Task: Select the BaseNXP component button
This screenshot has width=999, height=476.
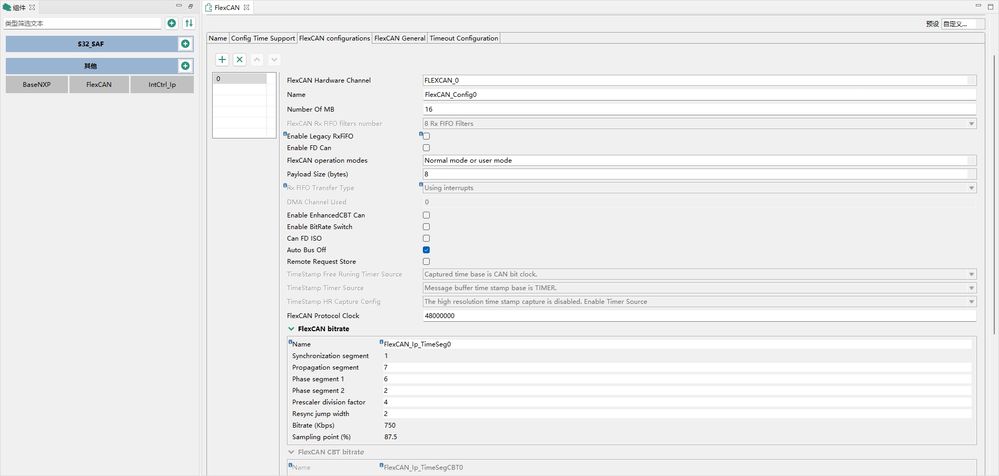Action: pyautogui.click(x=37, y=85)
